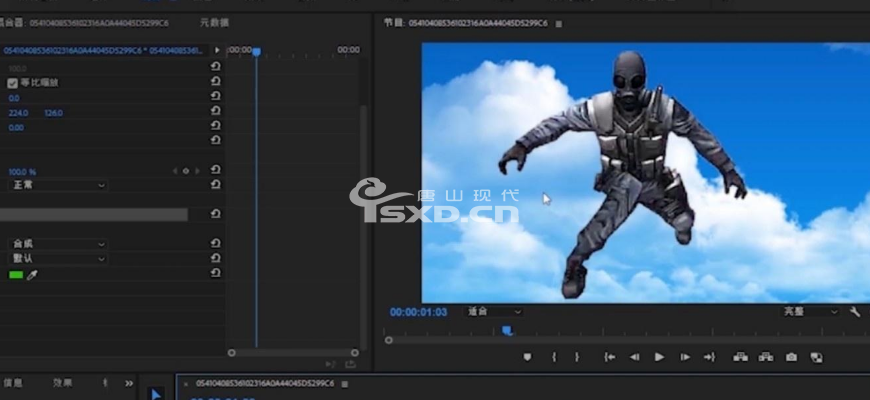Select the 节目 Program monitor tab
Viewport: 870px width, 400px height.
(x=466, y=23)
